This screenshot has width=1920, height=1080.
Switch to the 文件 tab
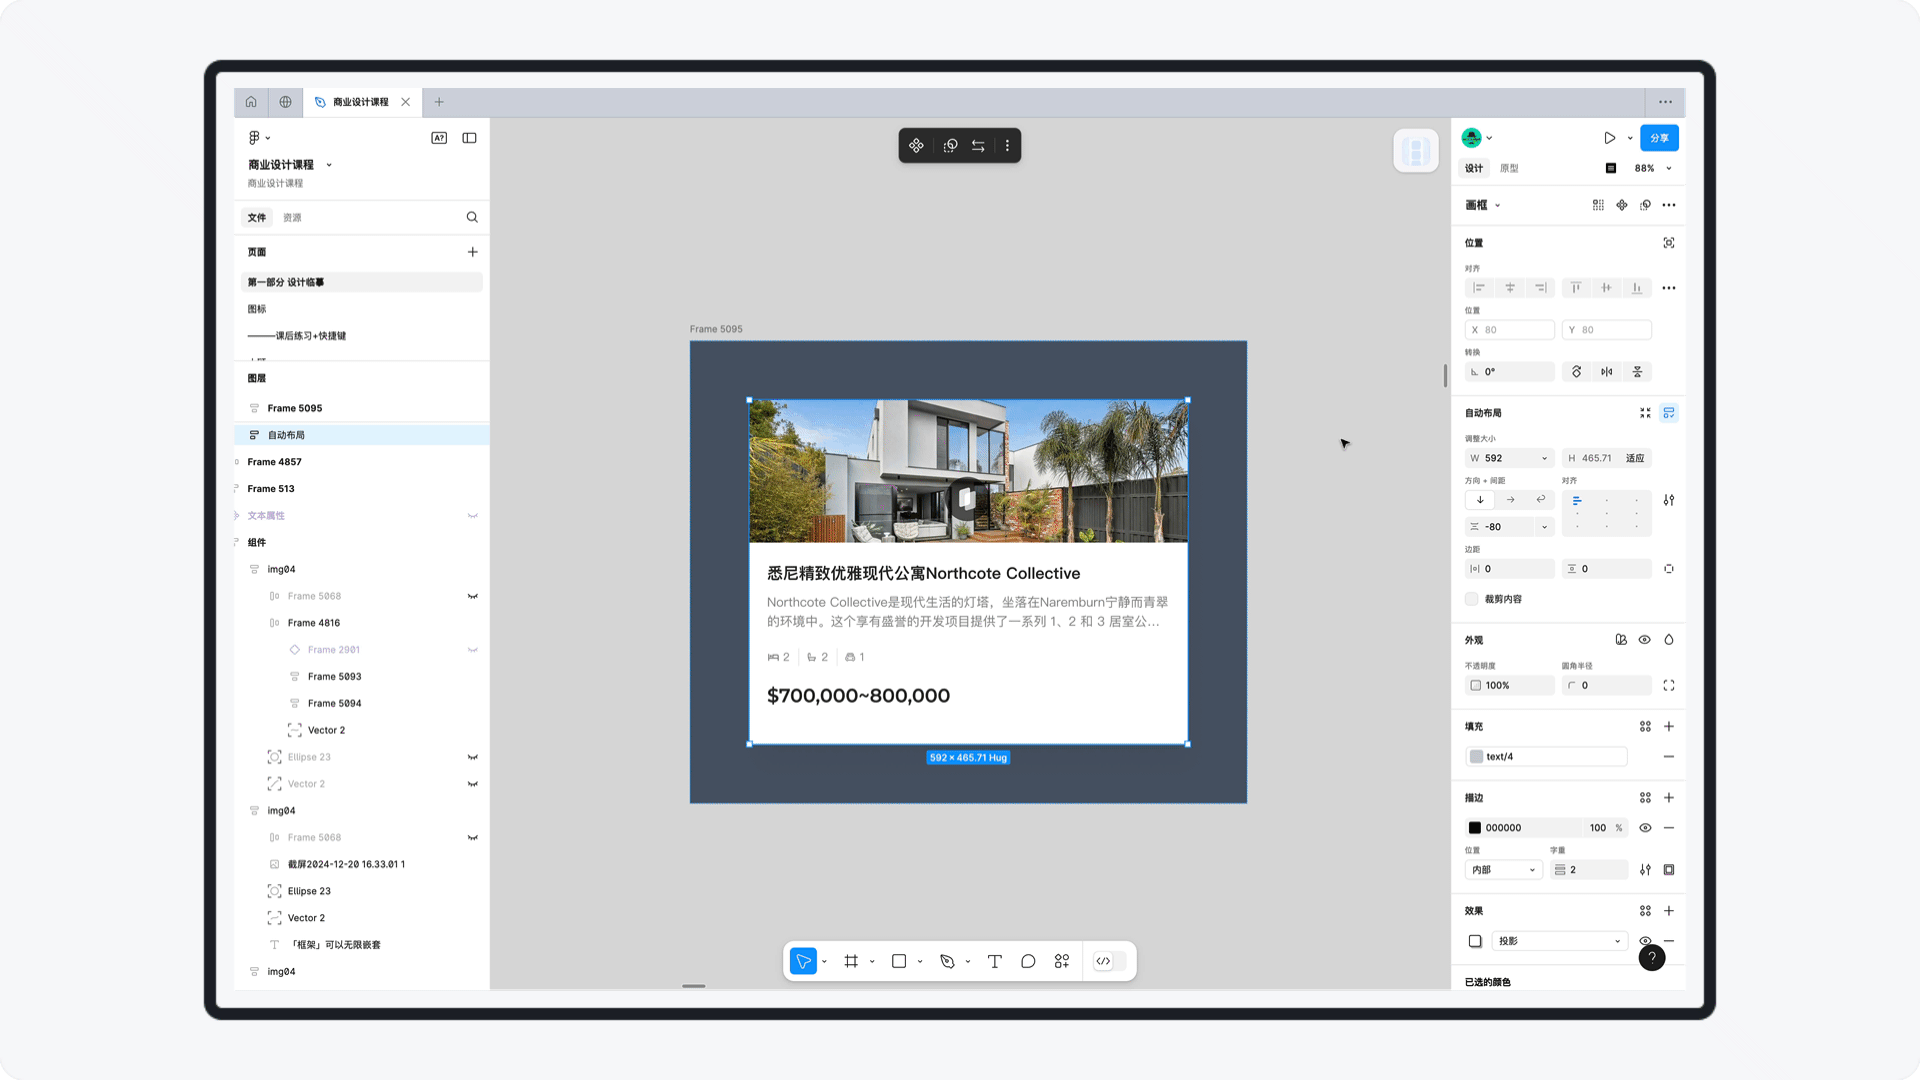[x=257, y=217]
